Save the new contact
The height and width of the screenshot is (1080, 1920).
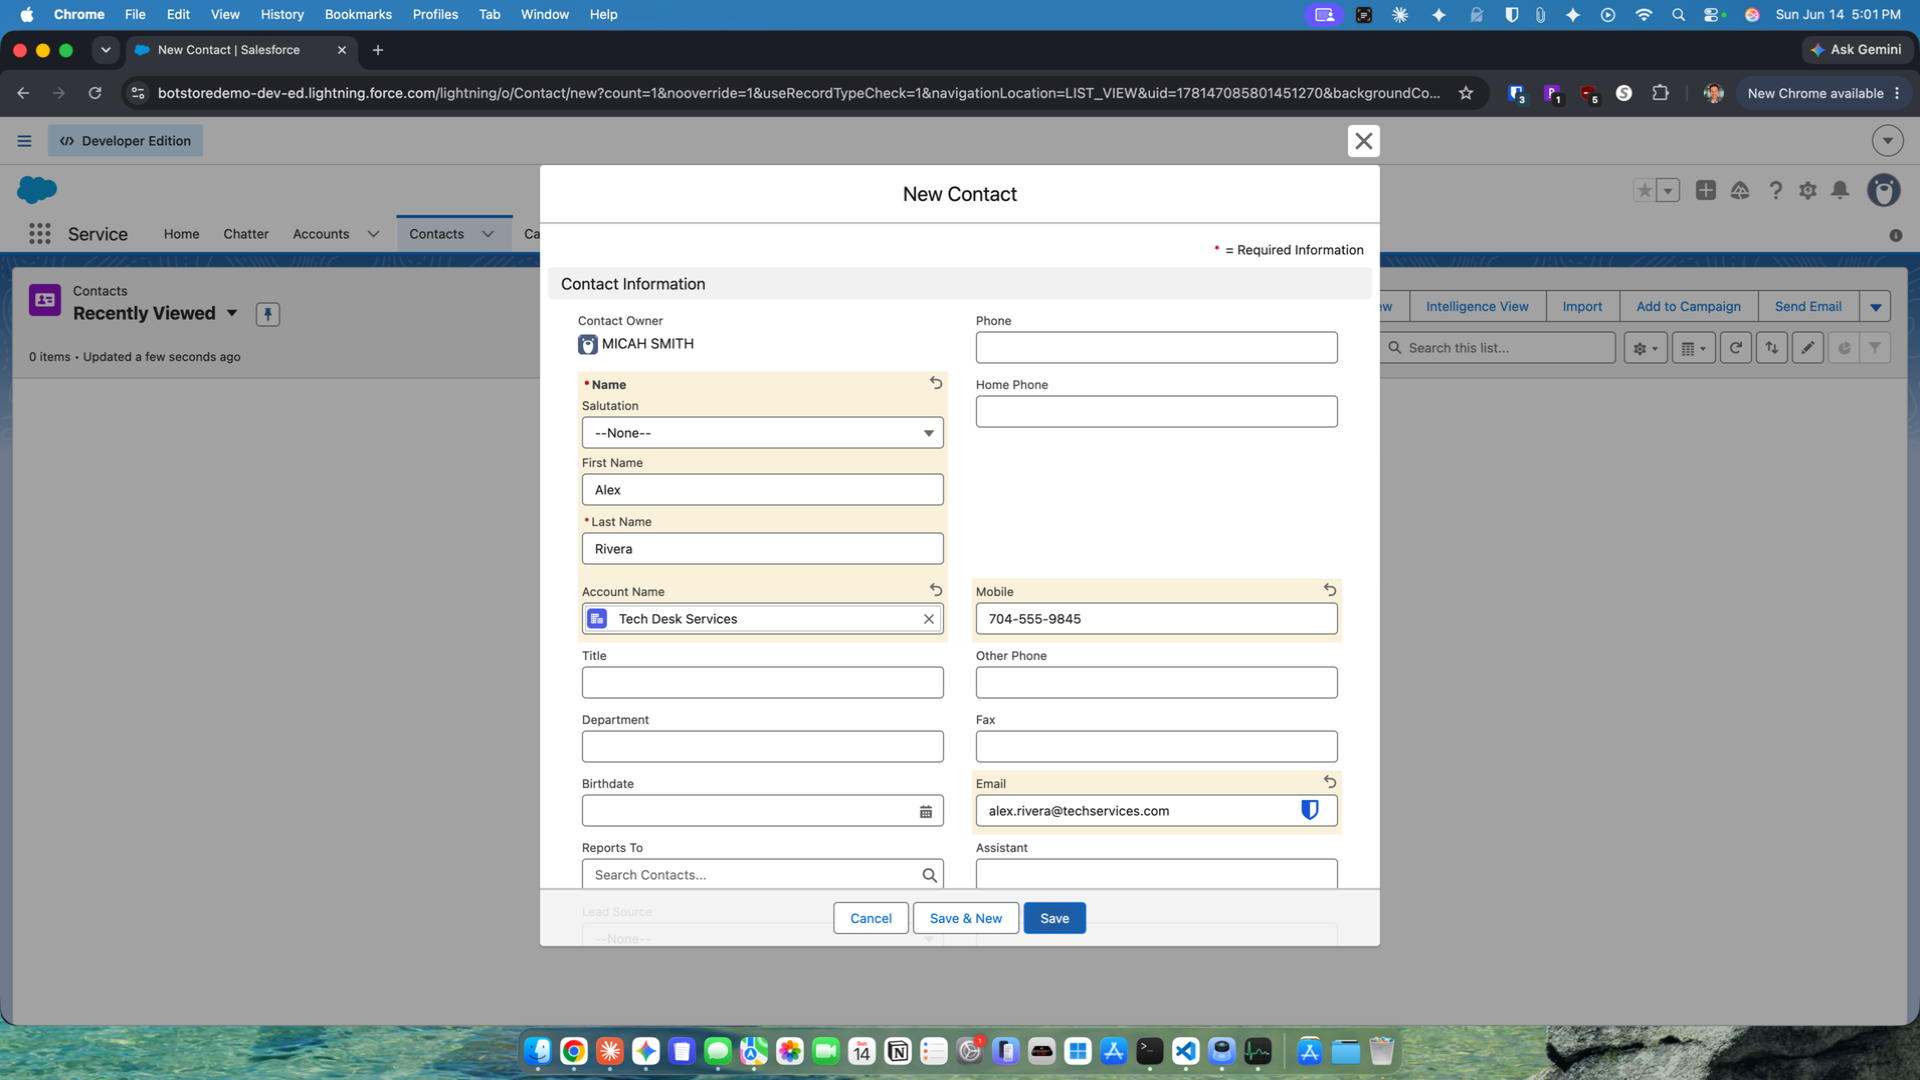1054,918
